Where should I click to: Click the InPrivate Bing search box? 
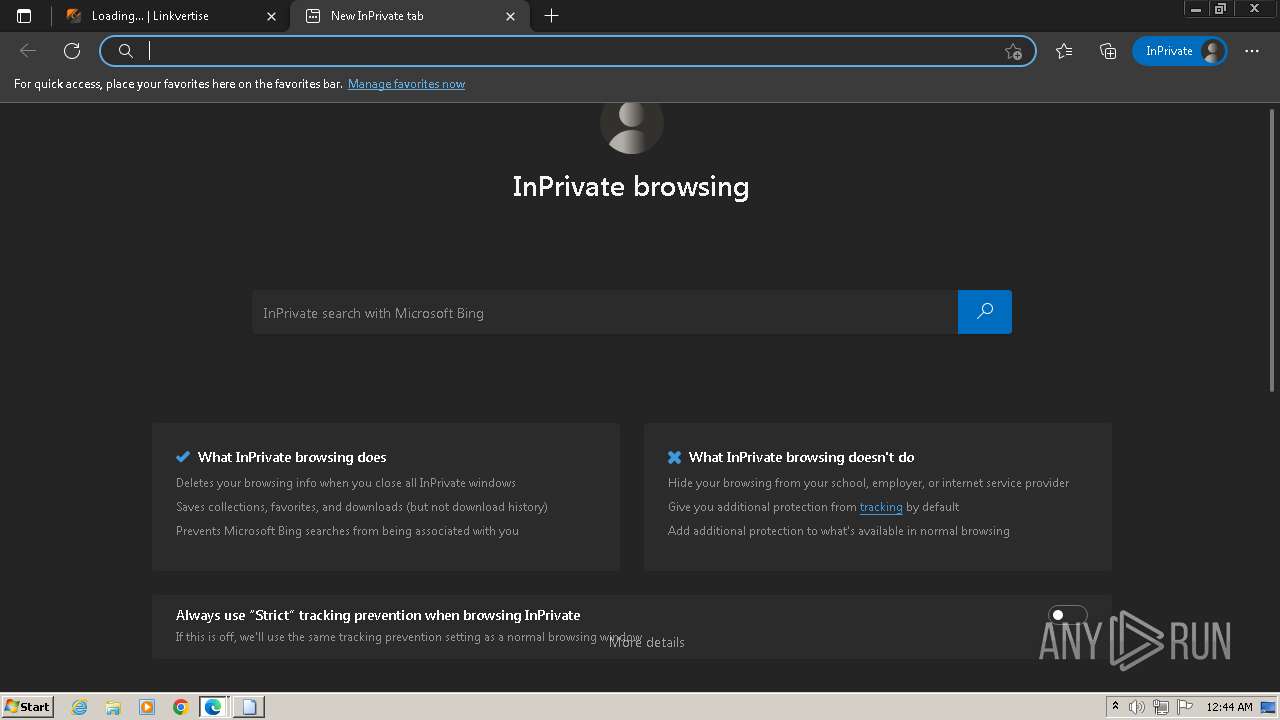click(x=605, y=312)
